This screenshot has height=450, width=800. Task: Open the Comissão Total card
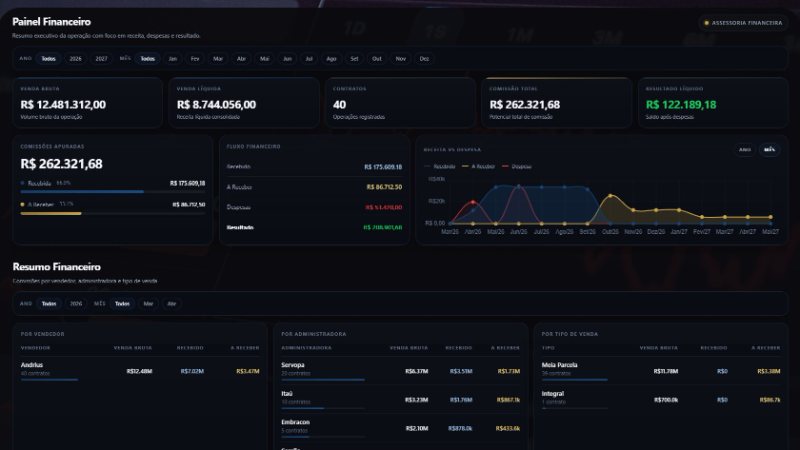click(x=557, y=103)
